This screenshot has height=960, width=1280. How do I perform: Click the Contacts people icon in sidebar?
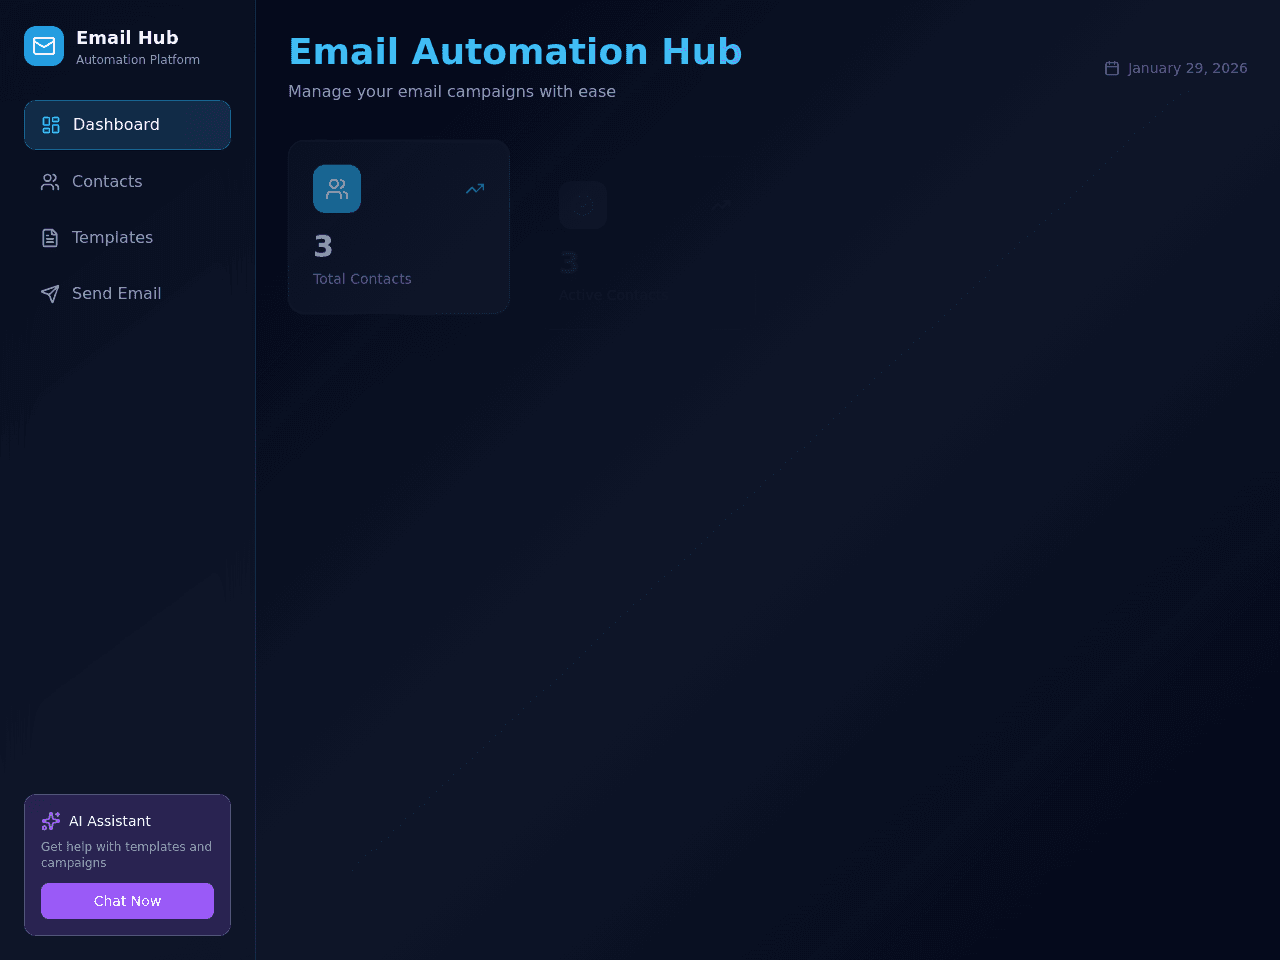pyautogui.click(x=50, y=182)
